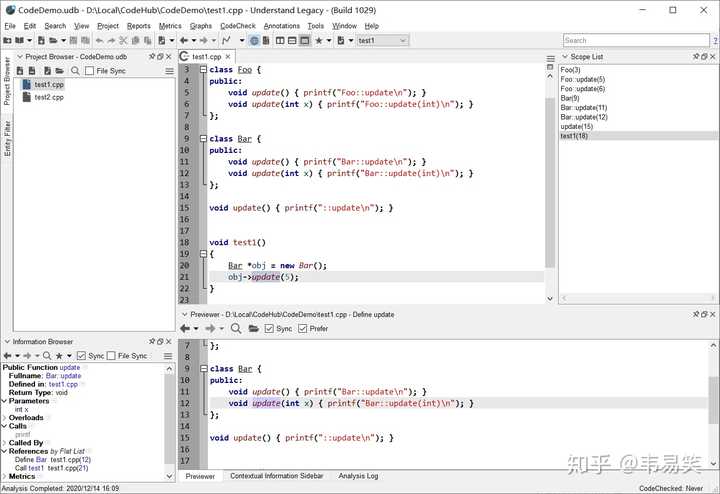Open the File menu
The image size is (720, 494).
[10, 26]
